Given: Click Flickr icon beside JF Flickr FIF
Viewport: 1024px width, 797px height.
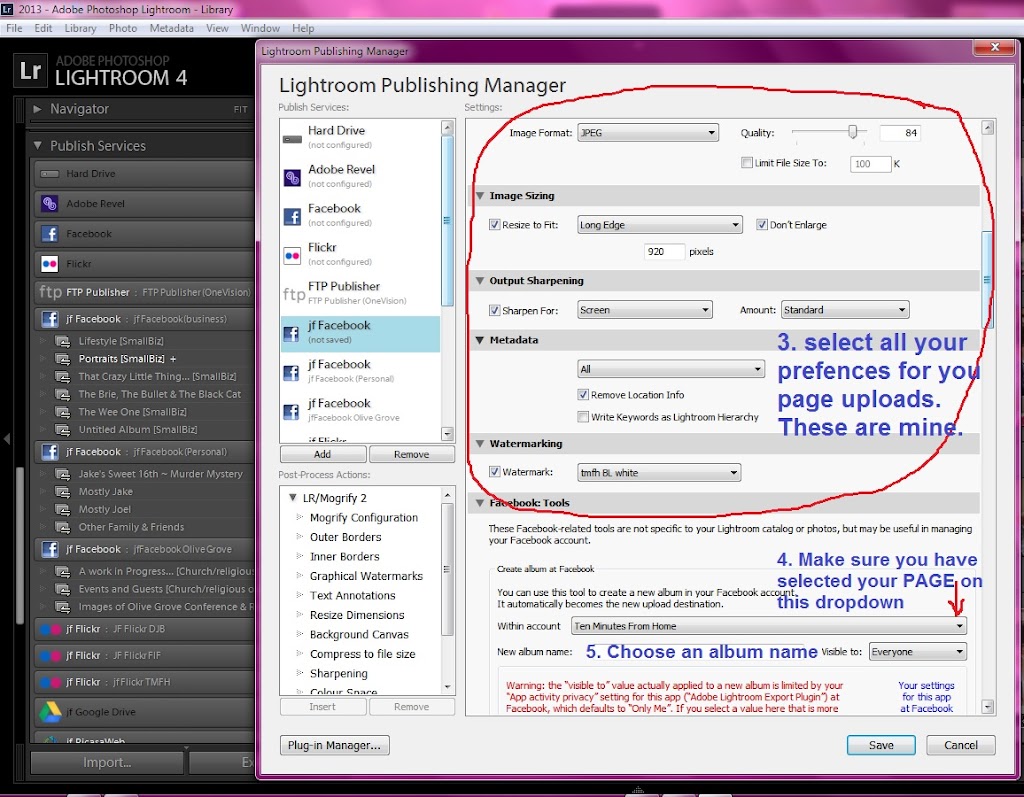Looking at the screenshot, I should coord(50,655).
